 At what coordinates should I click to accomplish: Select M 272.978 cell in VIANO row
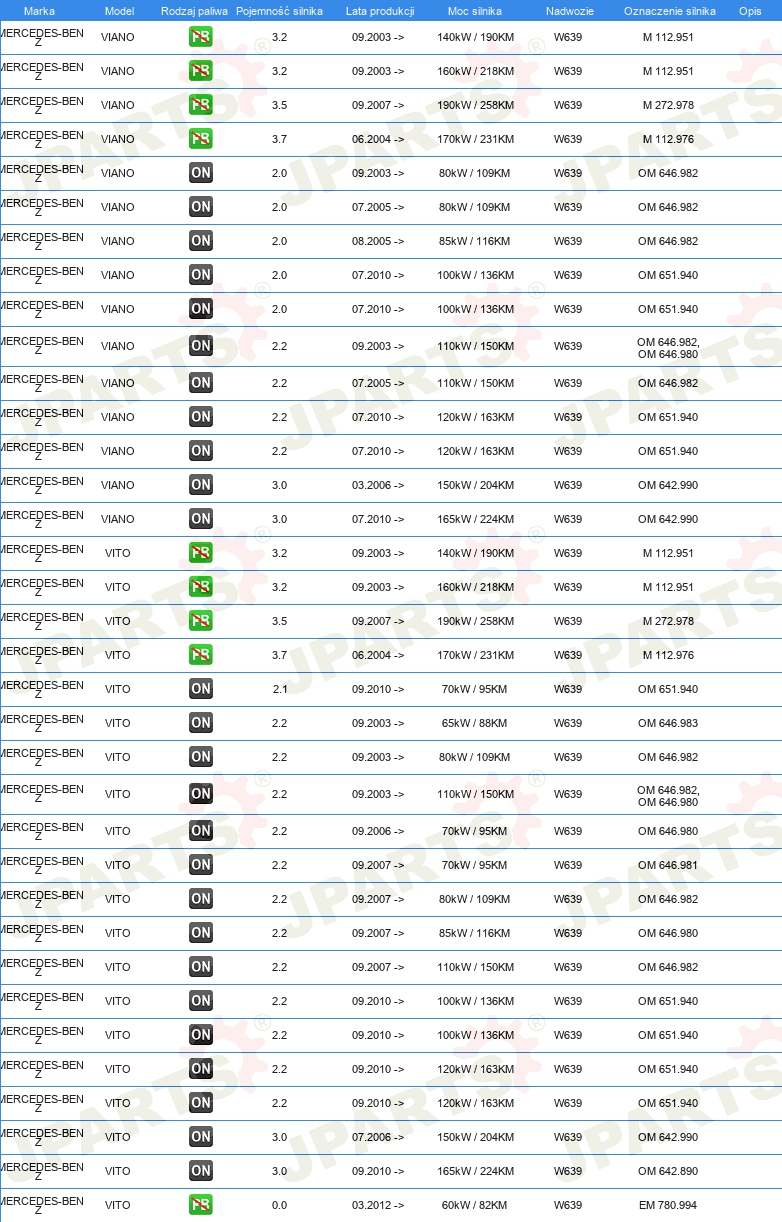click(668, 105)
